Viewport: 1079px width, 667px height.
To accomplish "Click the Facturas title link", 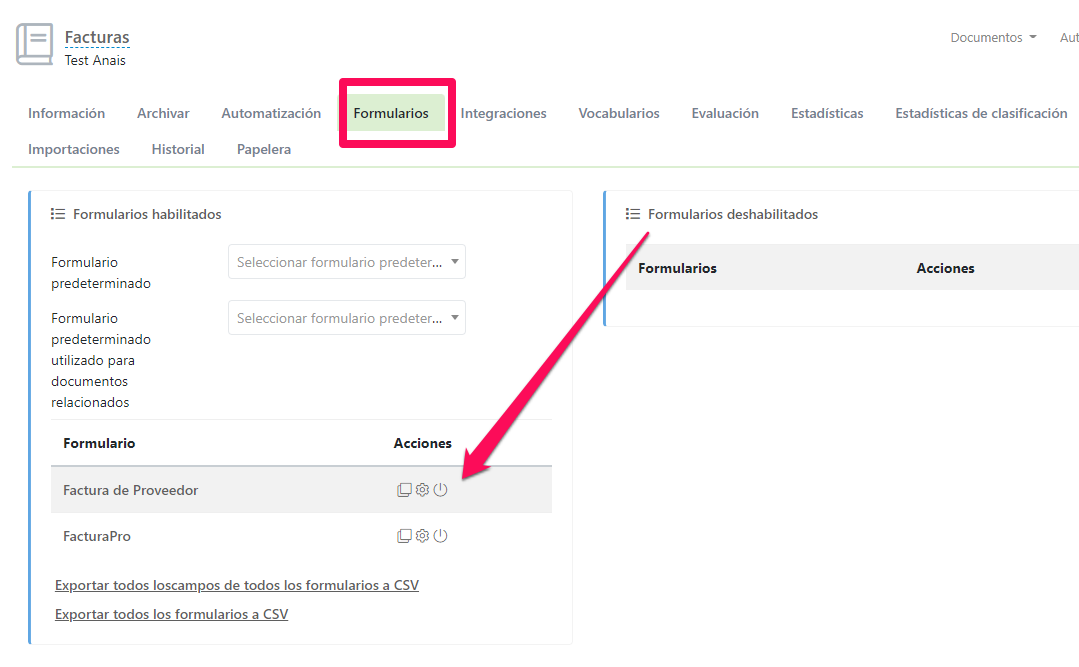I will pos(97,38).
